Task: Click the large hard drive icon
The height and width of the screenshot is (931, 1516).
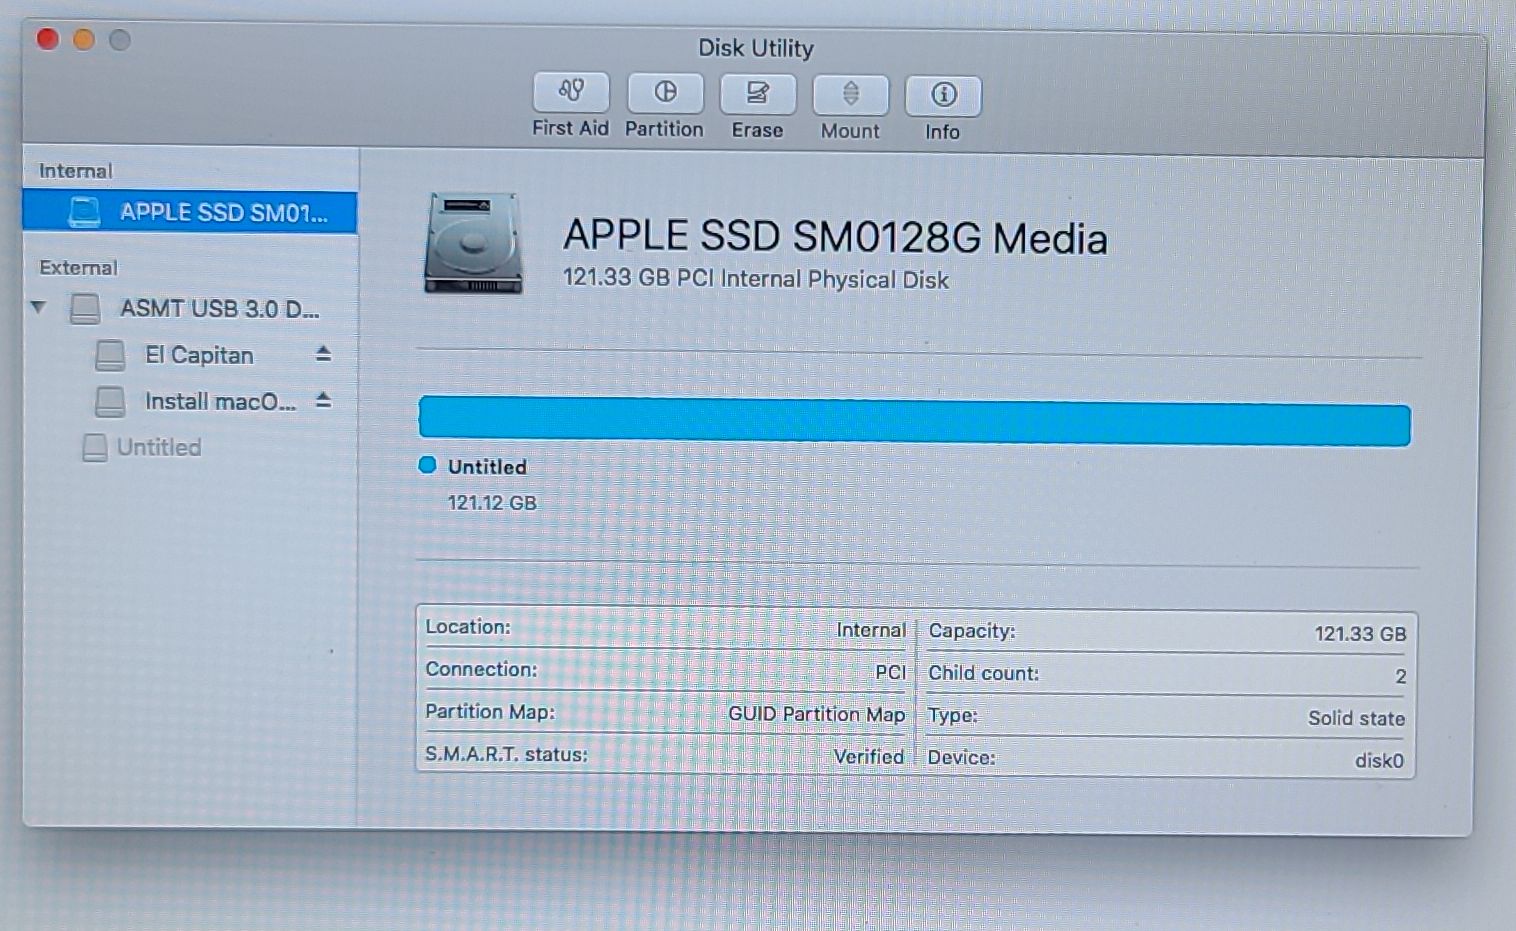Action: pos(473,244)
